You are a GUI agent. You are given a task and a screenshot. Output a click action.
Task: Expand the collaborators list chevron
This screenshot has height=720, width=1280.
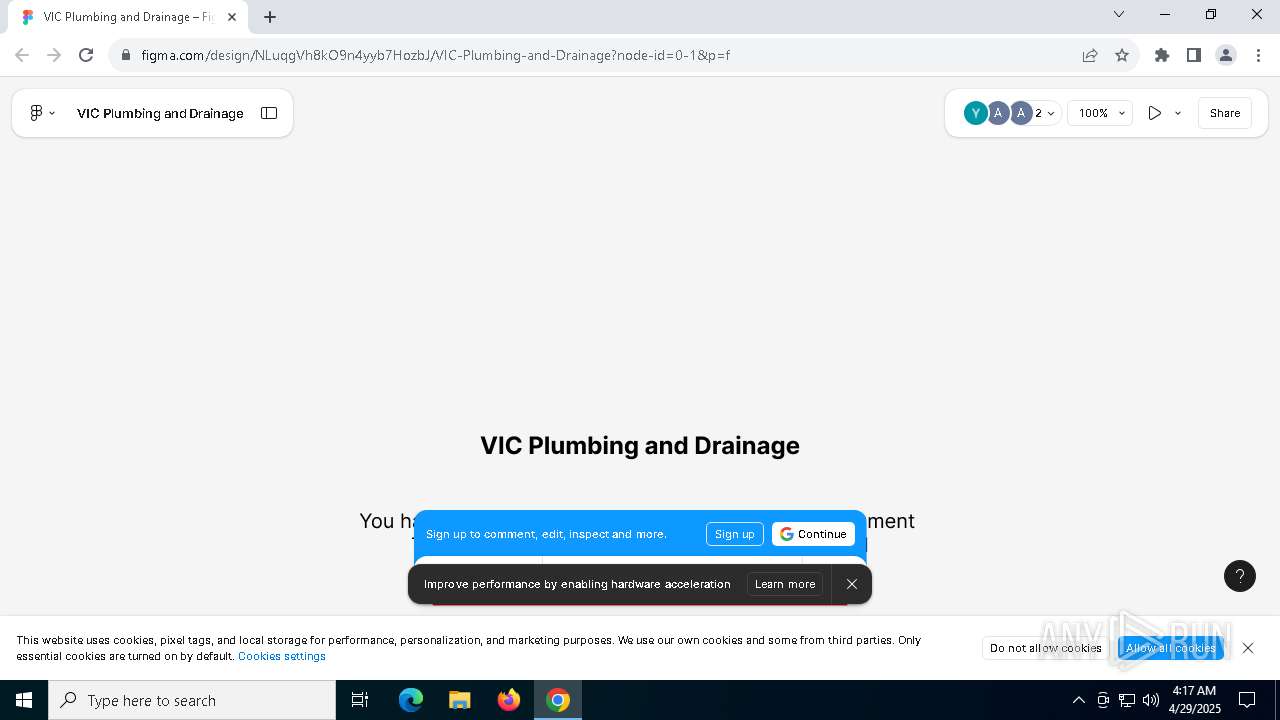1051,113
